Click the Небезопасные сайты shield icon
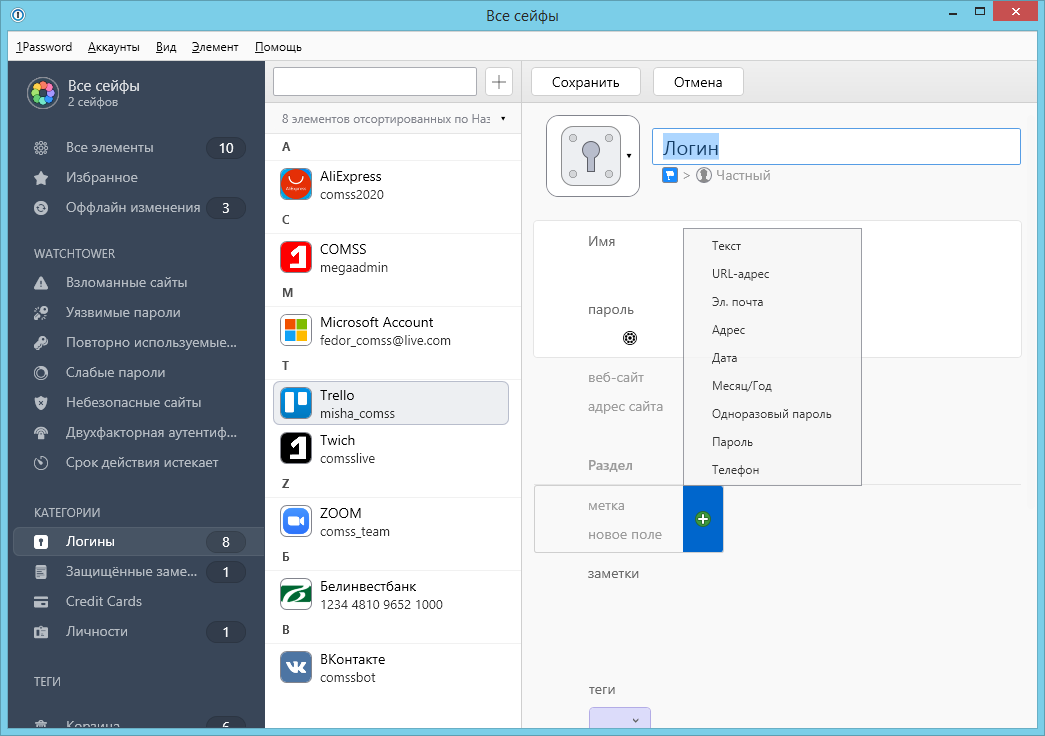Screen dimensions: 1045x736 pyautogui.click(x=41, y=403)
